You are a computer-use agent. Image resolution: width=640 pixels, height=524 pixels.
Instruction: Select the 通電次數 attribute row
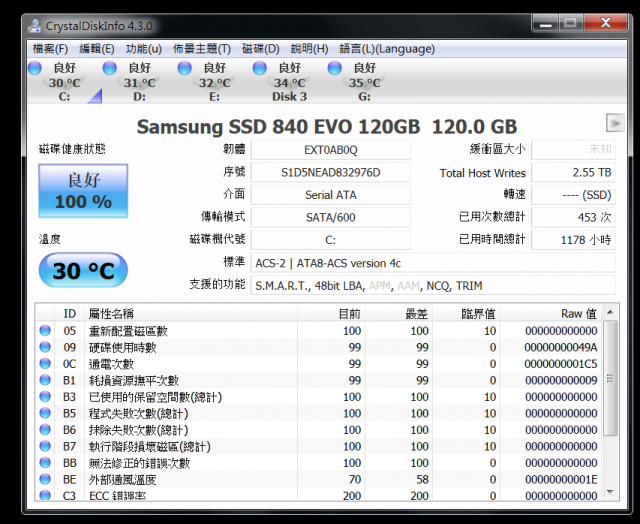click(318, 364)
